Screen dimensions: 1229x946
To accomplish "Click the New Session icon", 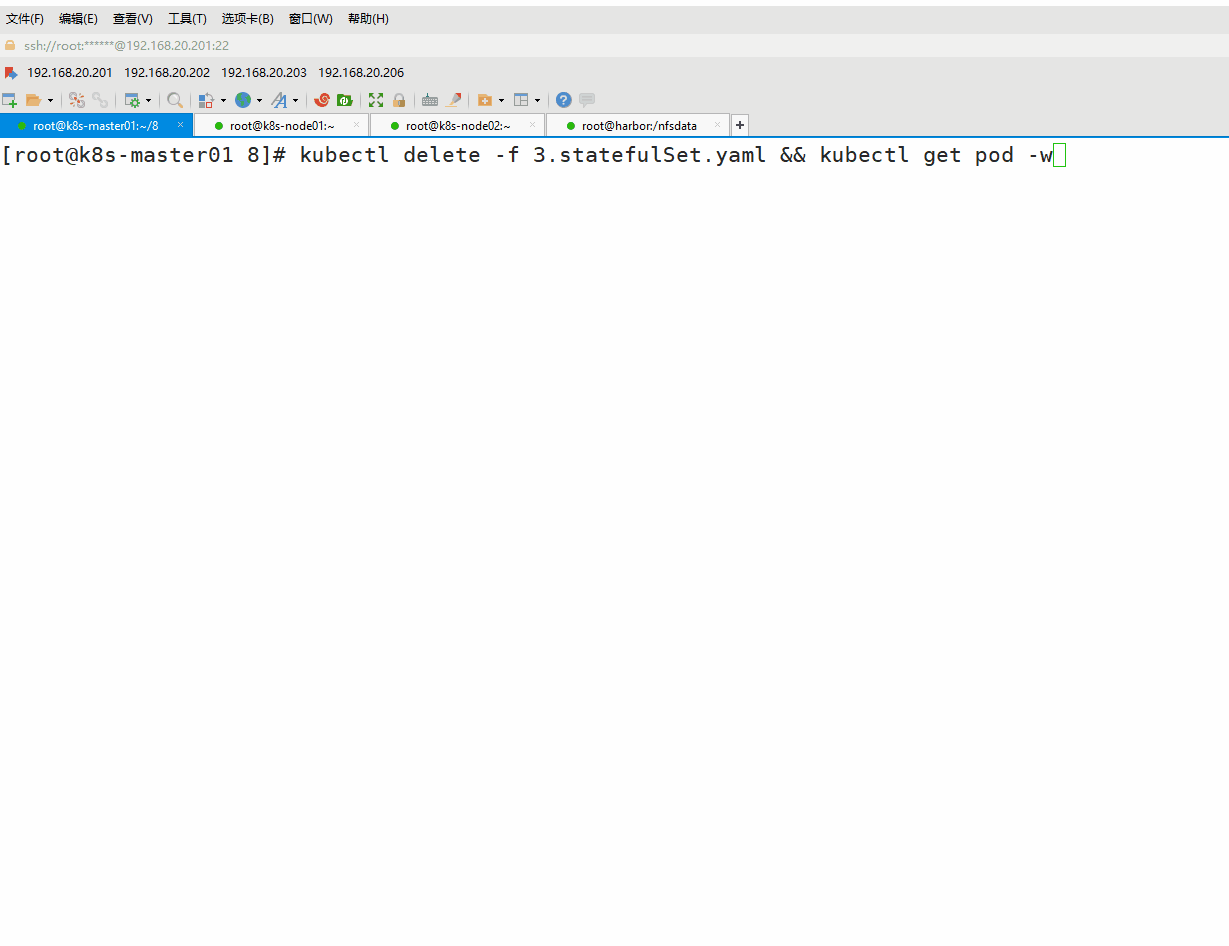I will click(9, 100).
